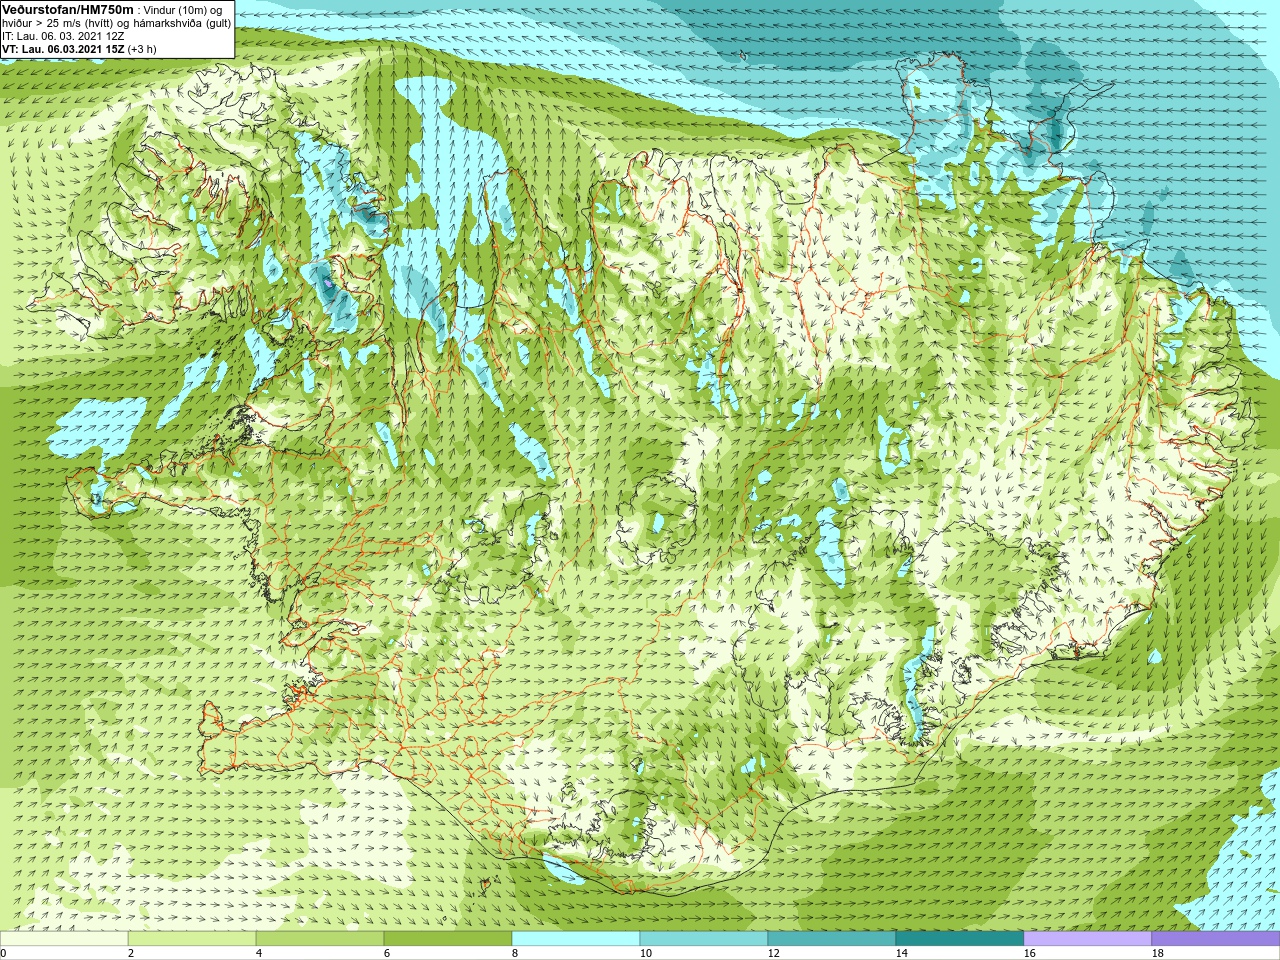The width and height of the screenshot is (1280, 960).
Task: Click the 8–10 m/s light cyan legend swatch
Action: click(576, 939)
